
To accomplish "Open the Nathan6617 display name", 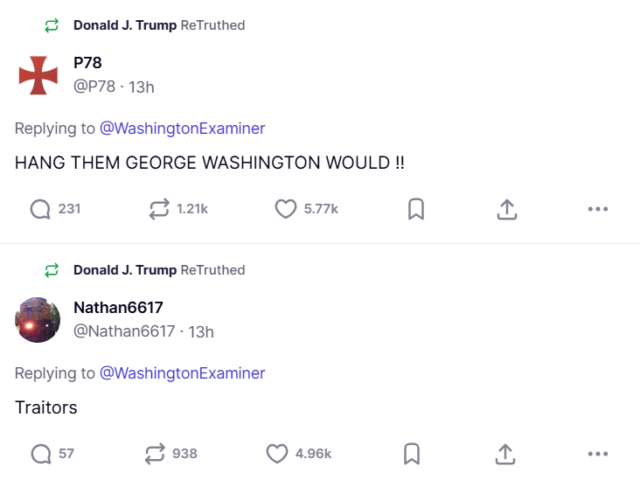I will [x=118, y=307].
